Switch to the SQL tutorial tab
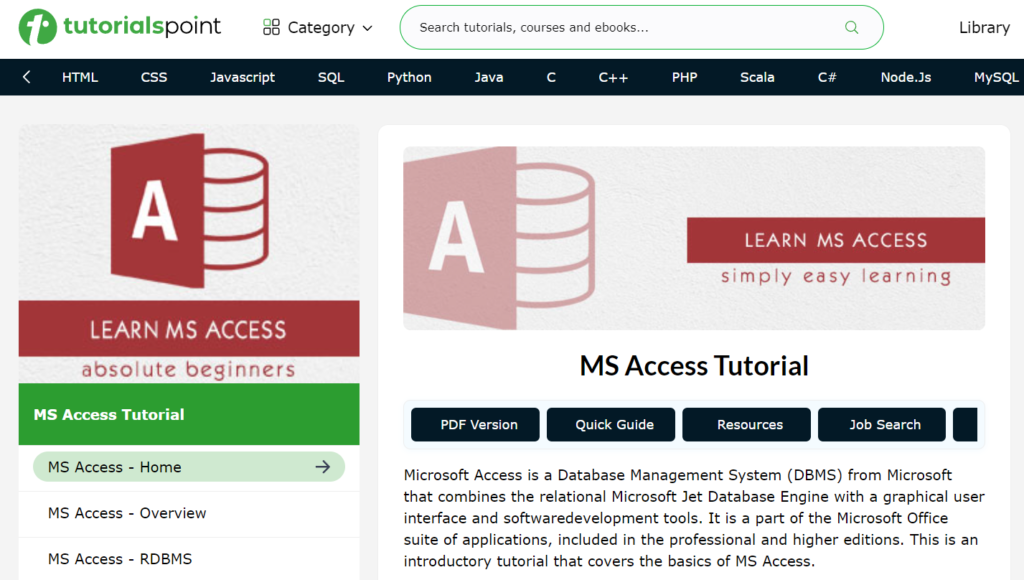Viewport: 1024px width, 580px height. 330,76
